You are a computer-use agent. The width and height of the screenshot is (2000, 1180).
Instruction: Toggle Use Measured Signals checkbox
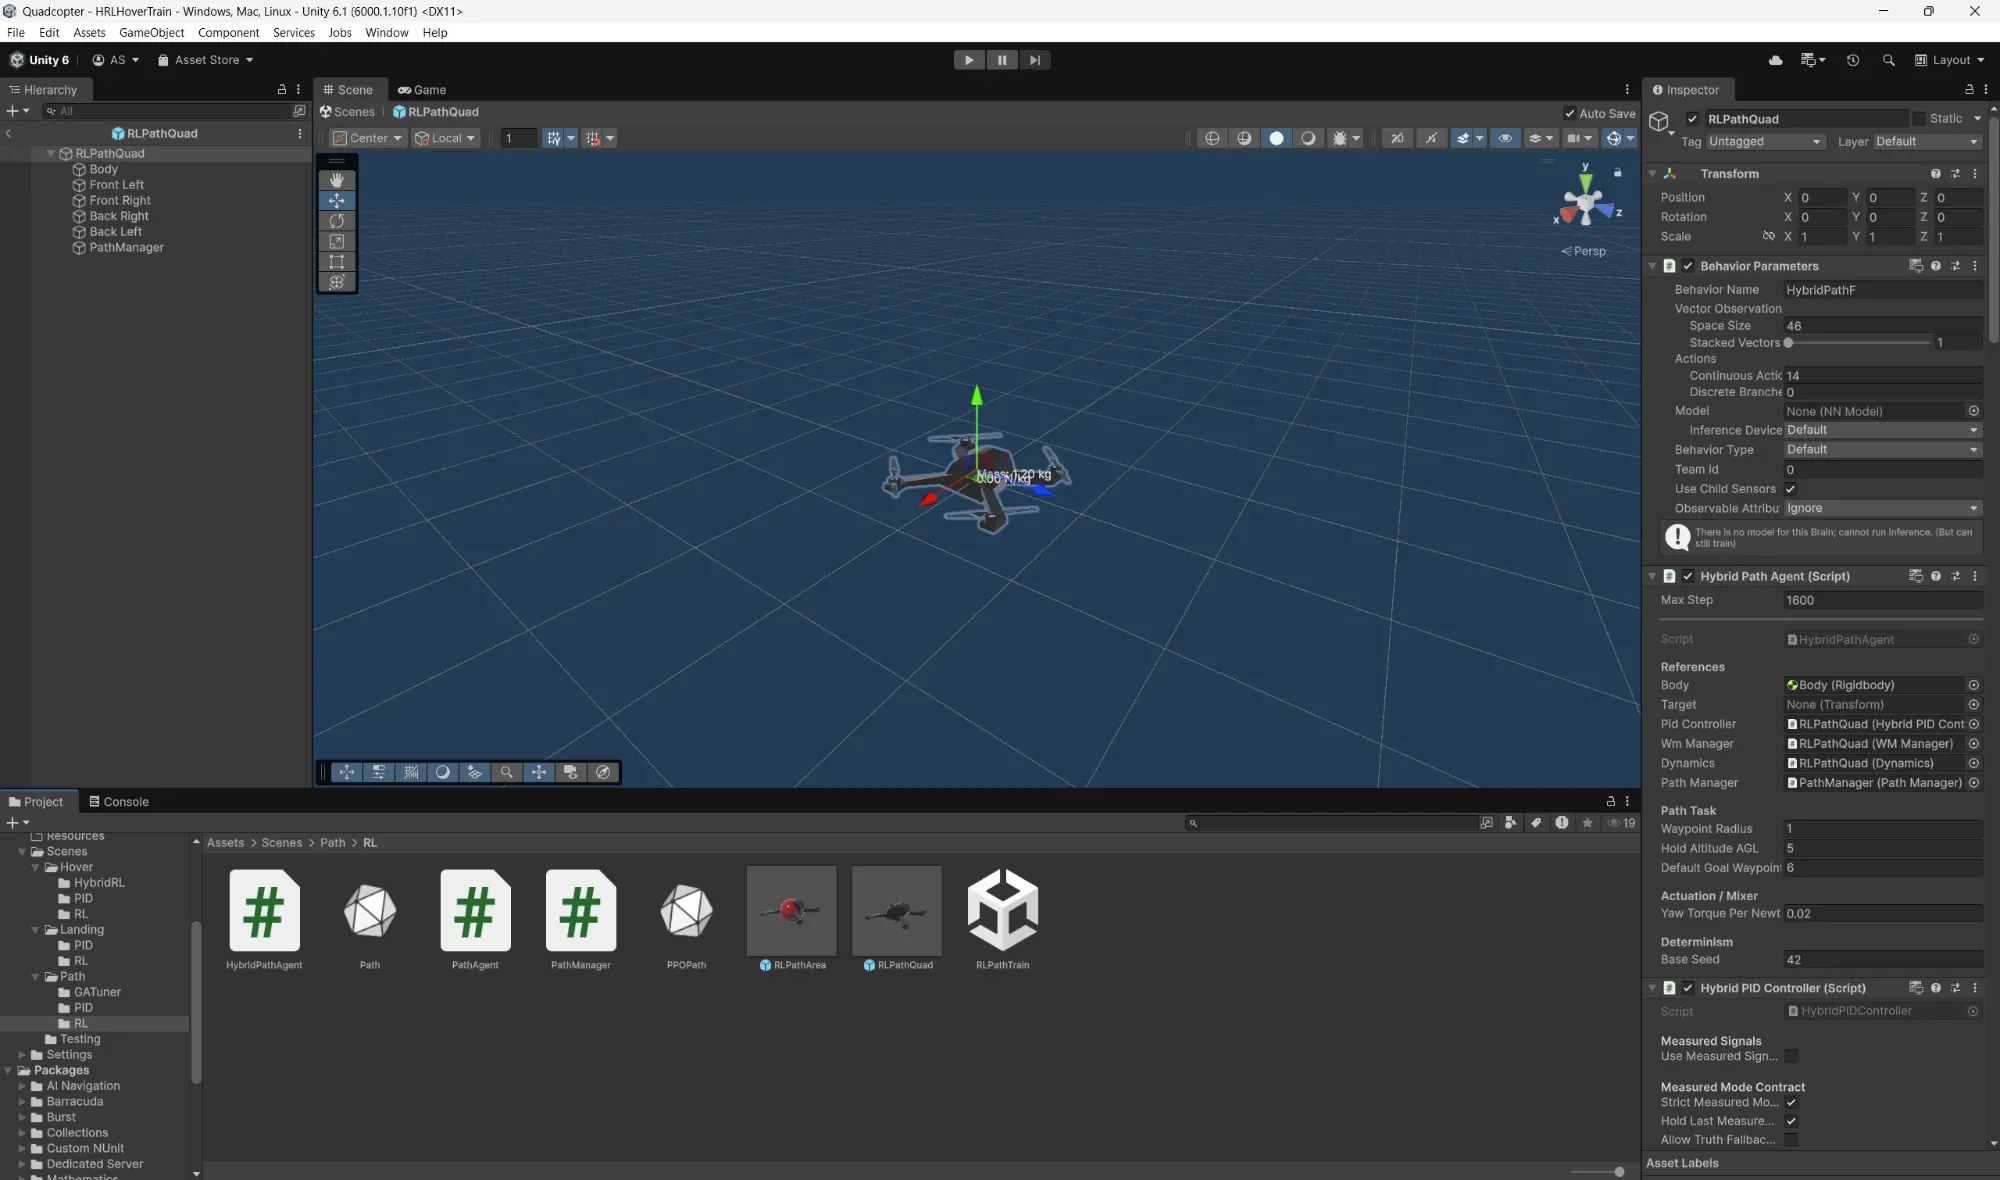coord(1791,1056)
